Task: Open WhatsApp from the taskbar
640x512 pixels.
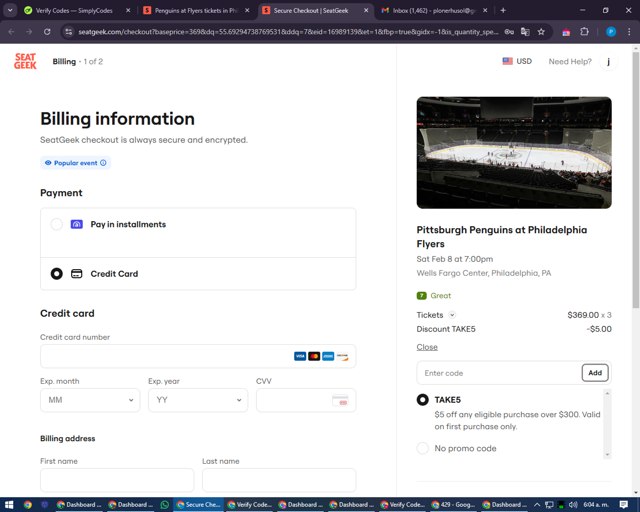Action: point(165,504)
